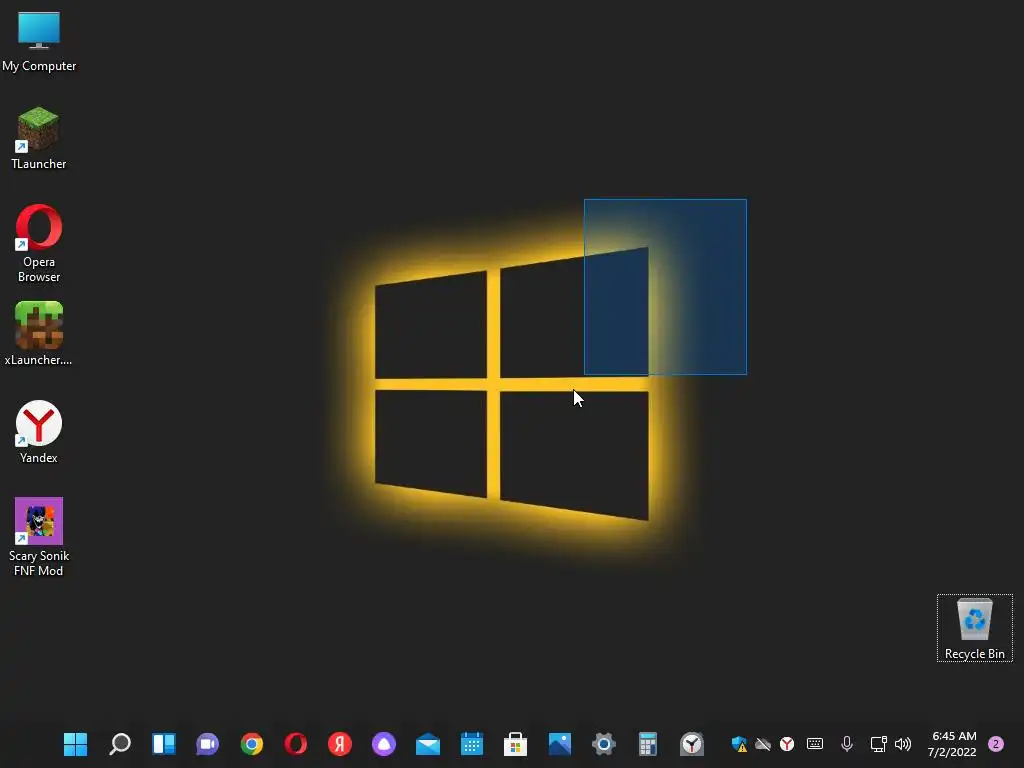This screenshot has width=1024, height=768.
Task: Launch Google Chrome from taskbar
Action: [251, 744]
